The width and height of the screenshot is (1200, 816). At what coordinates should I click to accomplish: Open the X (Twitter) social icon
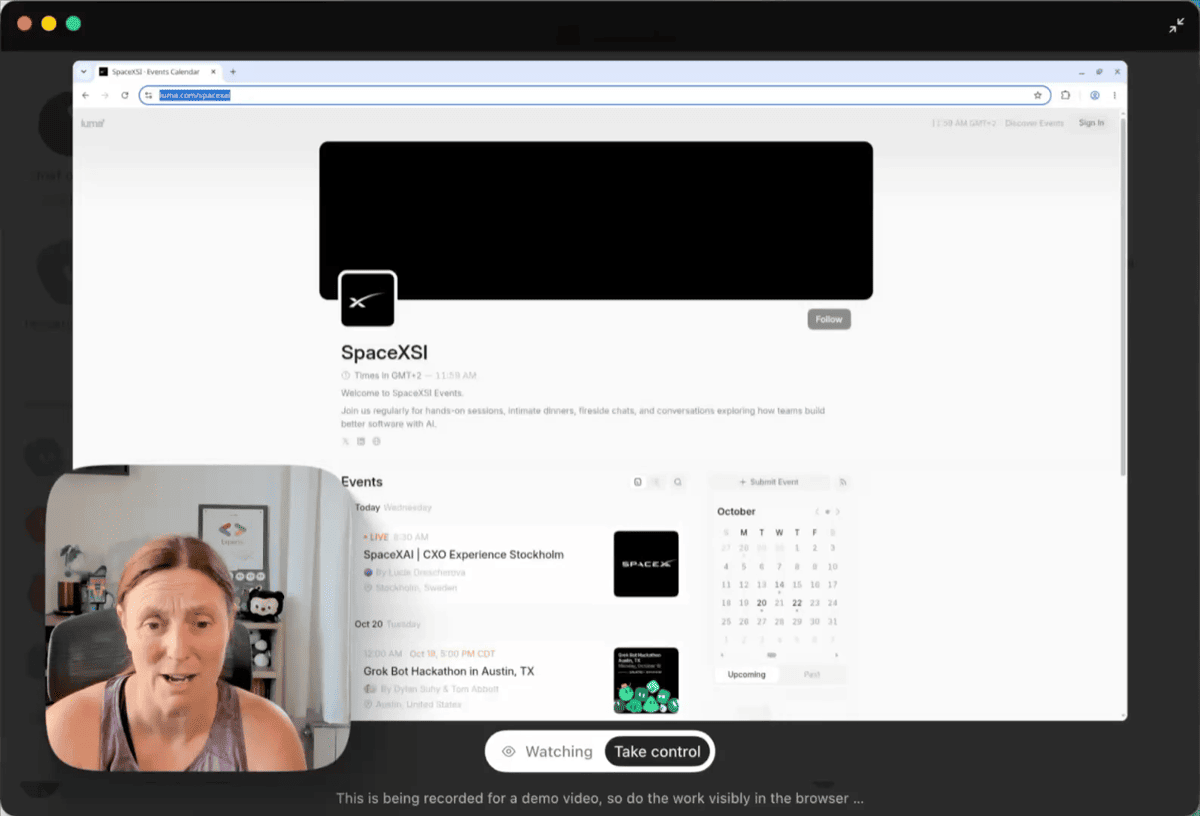pos(346,441)
